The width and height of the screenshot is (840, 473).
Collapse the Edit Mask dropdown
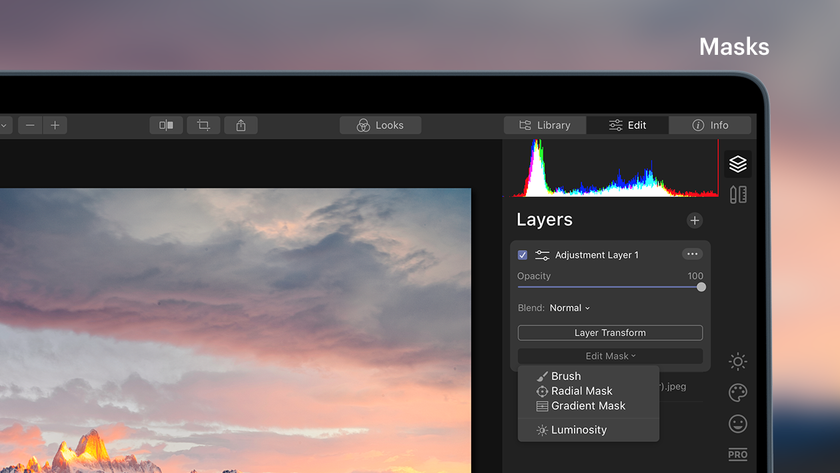coord(610,356)
